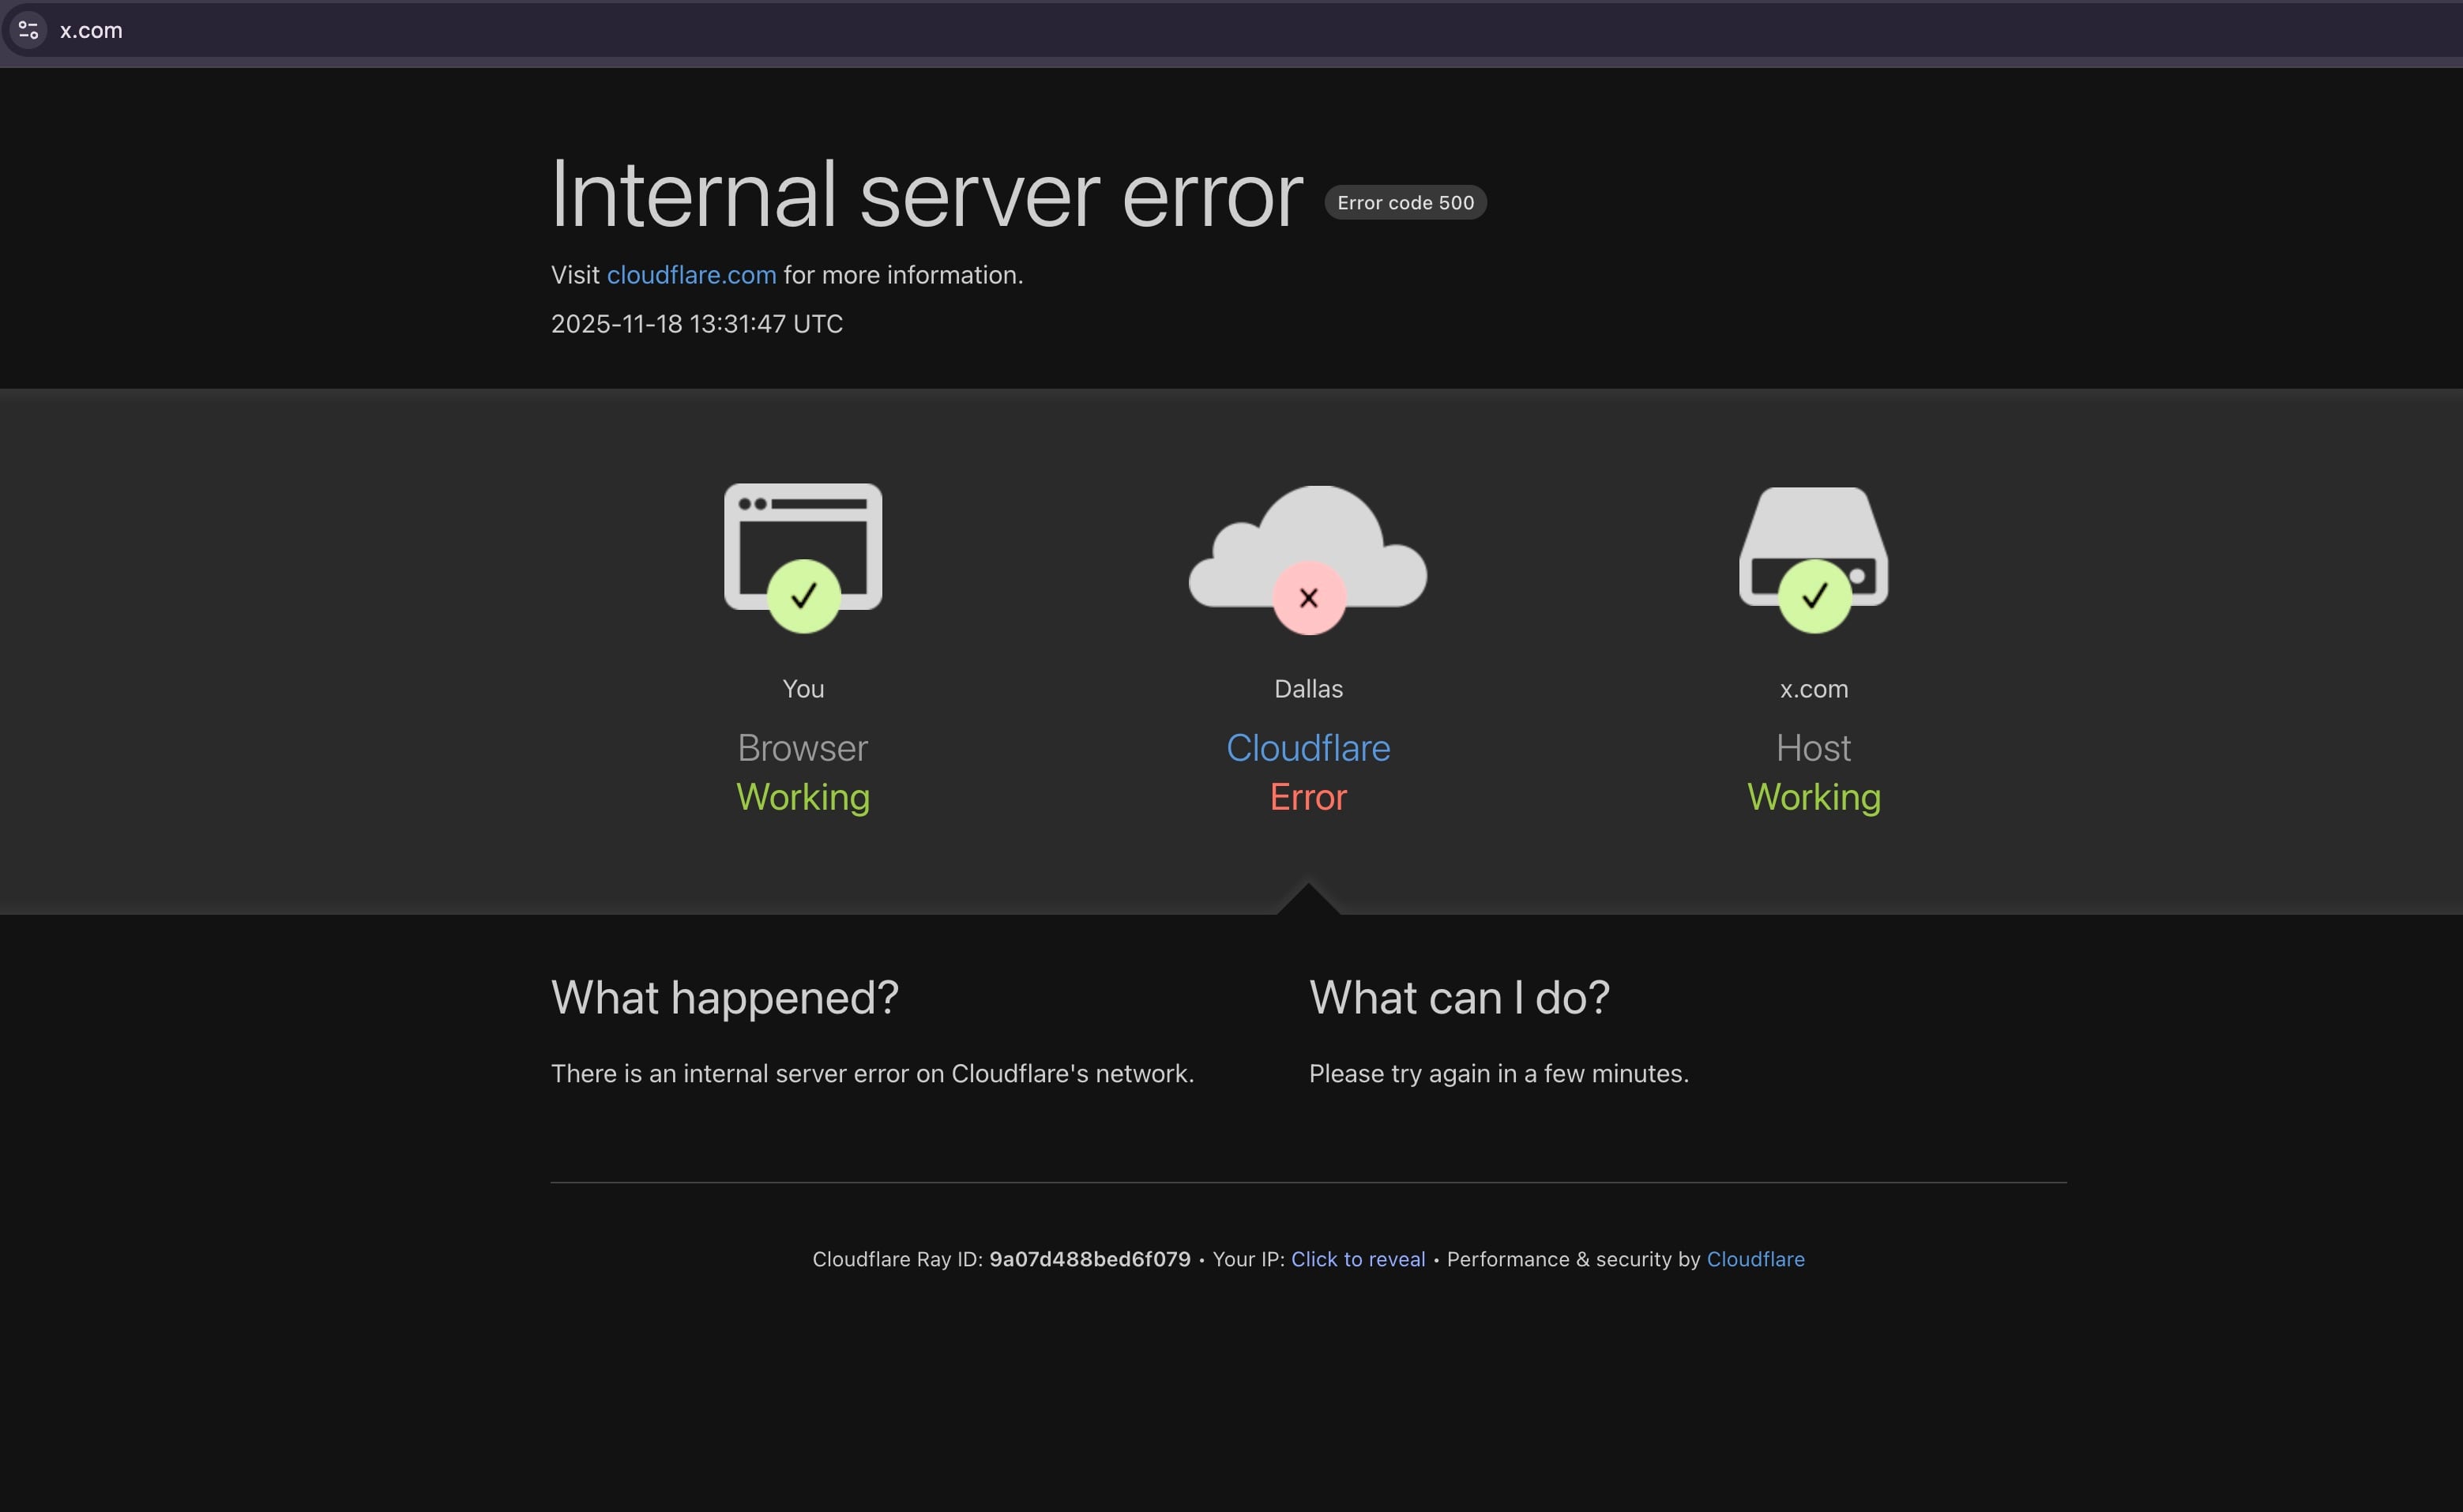Open the Cloudflare link in the footer
The height and width of the screenshot is (1512, 2463).
[x=1756, y=1259]
